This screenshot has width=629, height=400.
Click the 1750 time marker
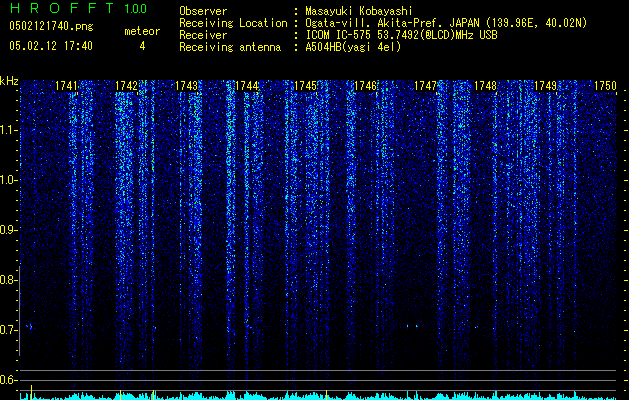point(605,86)
